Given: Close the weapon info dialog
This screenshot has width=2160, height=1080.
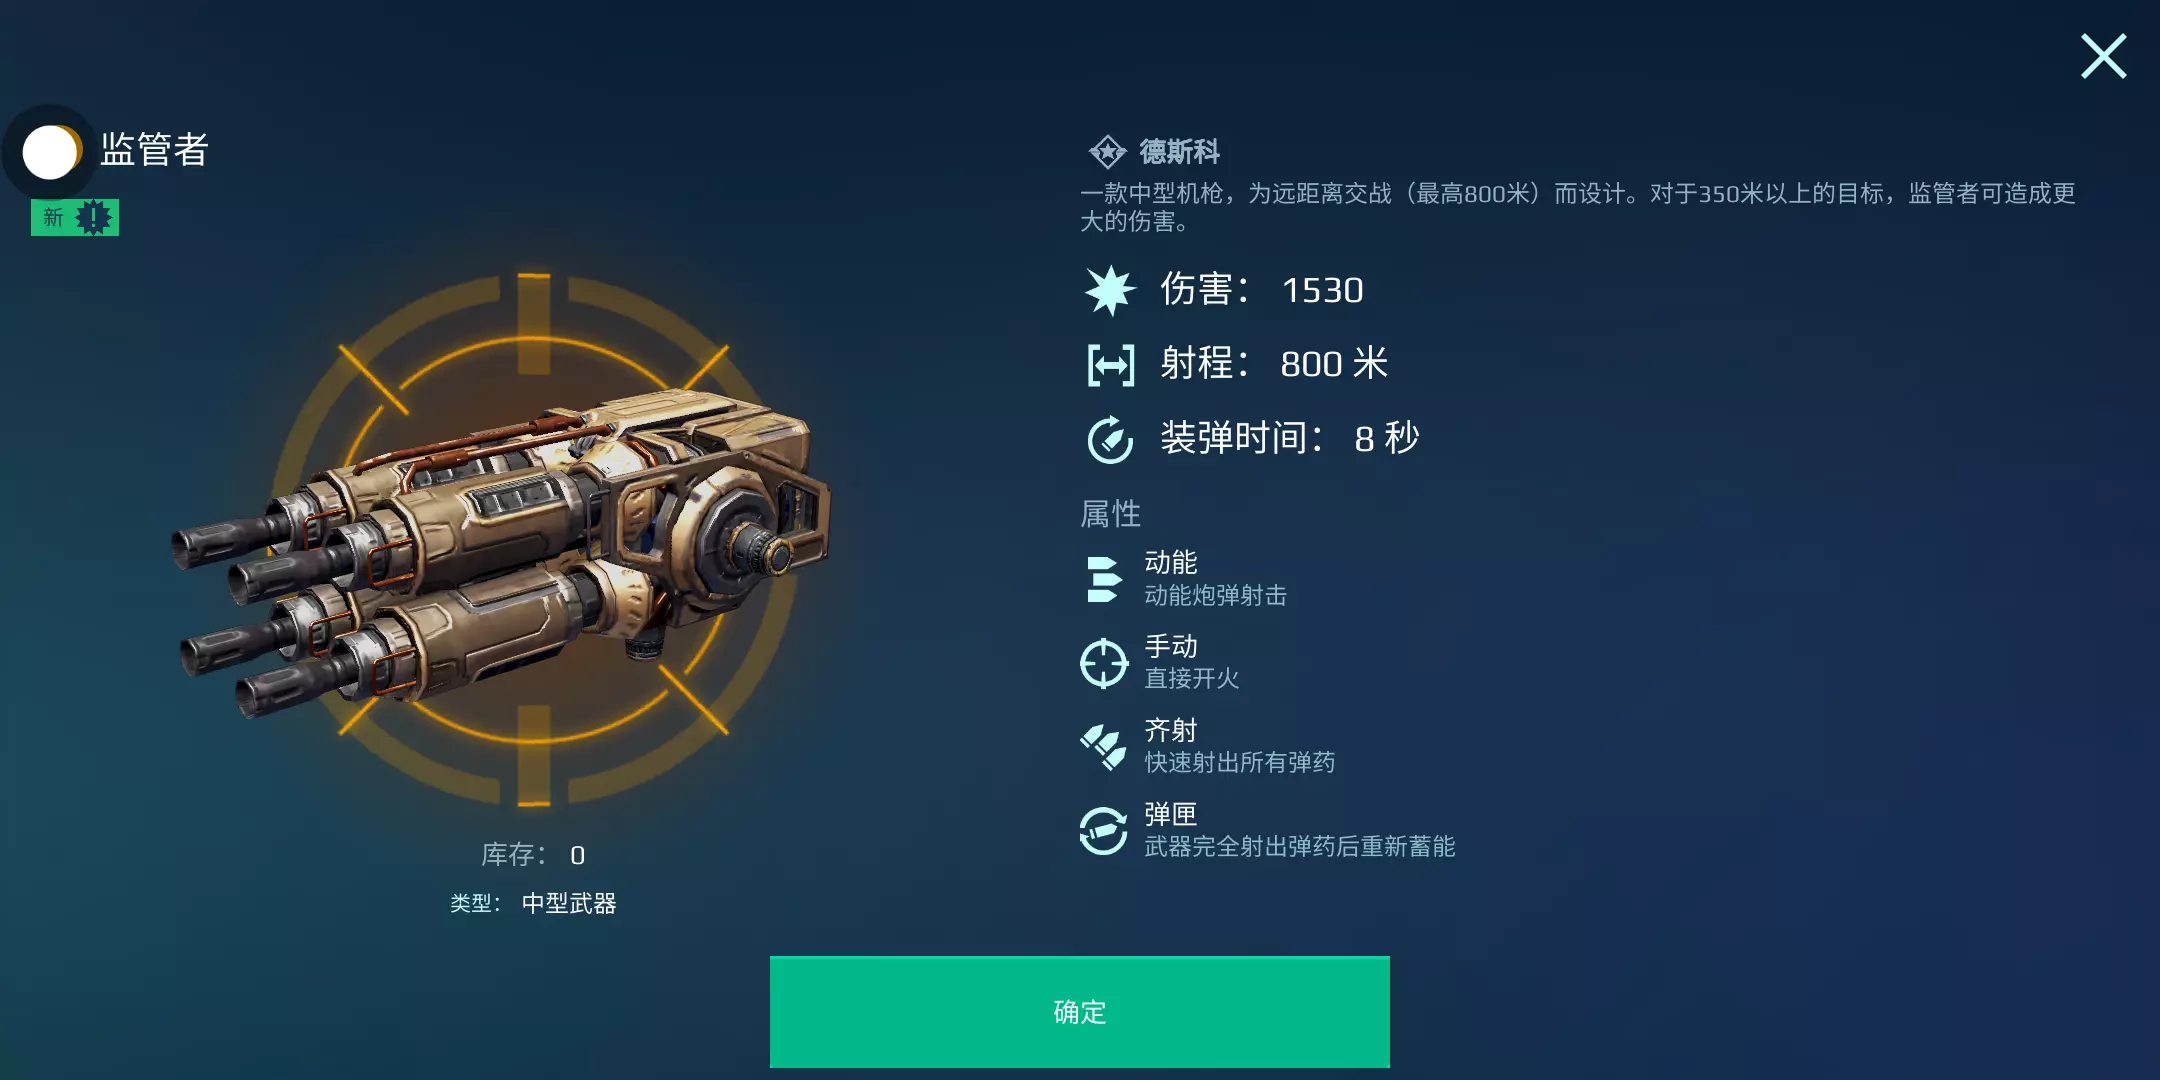Looking at the screenshot, I should (x=2103, y=56).
